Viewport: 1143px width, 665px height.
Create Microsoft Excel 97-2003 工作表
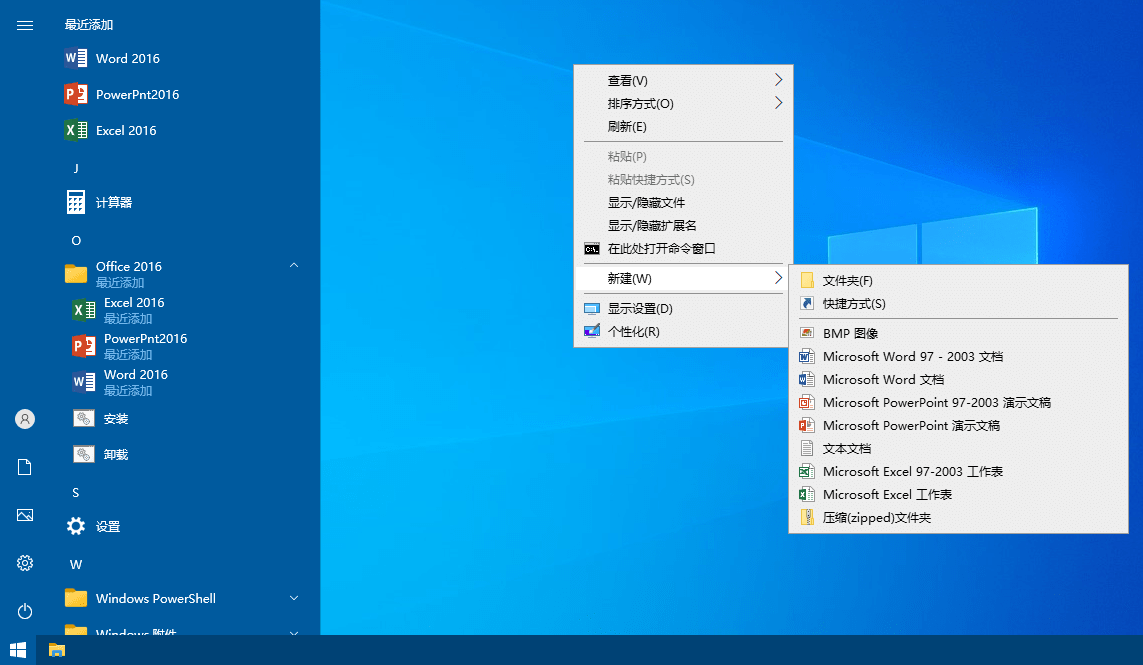coord(958,472)
